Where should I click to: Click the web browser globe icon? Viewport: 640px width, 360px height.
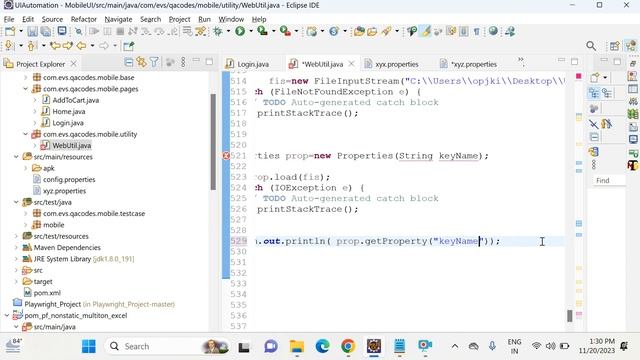493,31
